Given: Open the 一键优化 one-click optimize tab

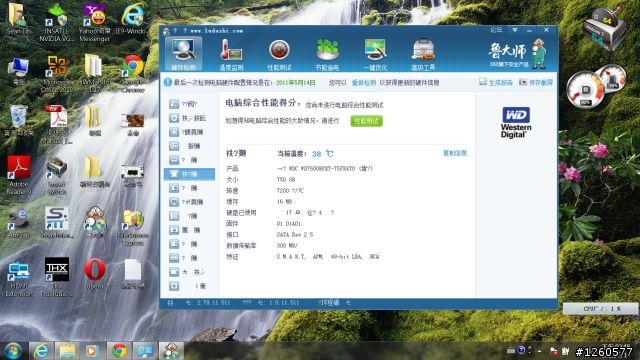Looking at the screenshot, I should coord(375,55).
